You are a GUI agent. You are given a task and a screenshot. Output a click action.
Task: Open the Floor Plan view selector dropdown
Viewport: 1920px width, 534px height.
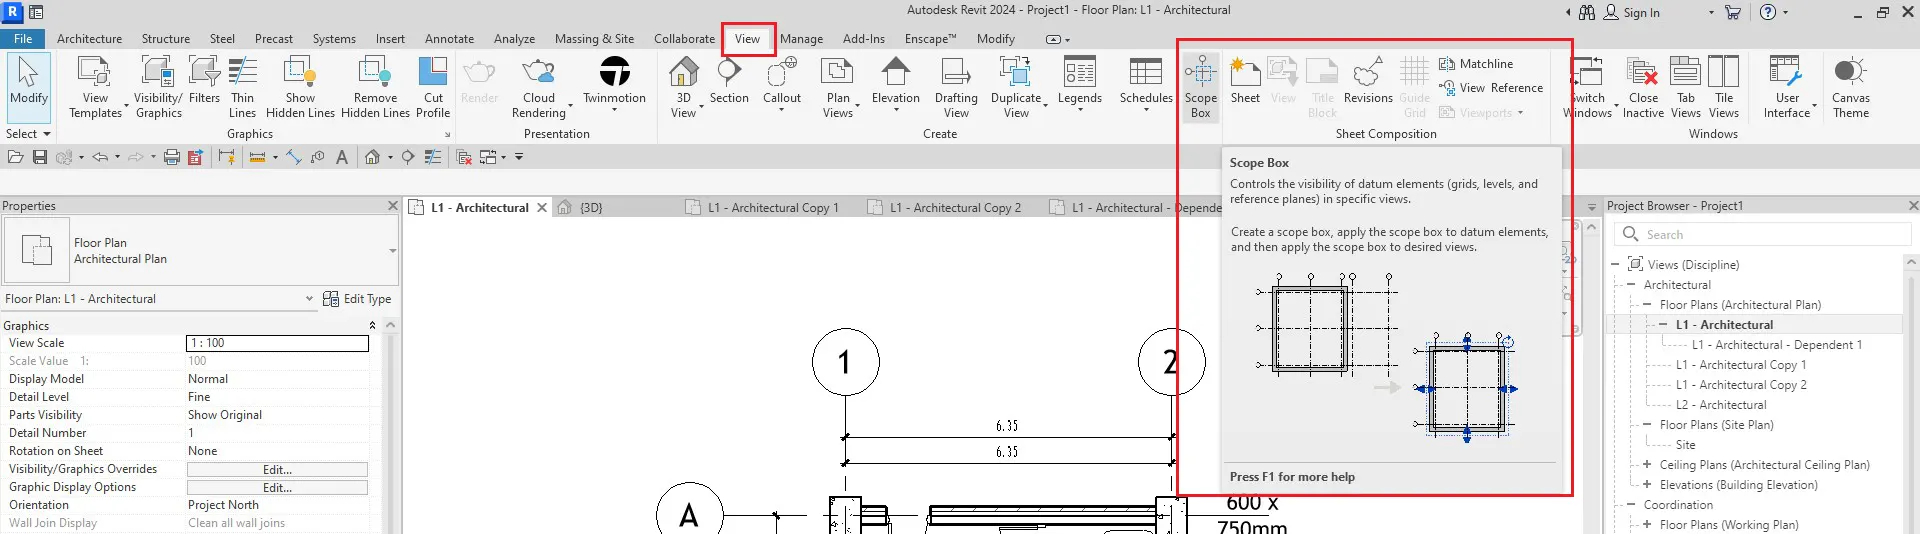pyautogui.click(x=309, y=299)
